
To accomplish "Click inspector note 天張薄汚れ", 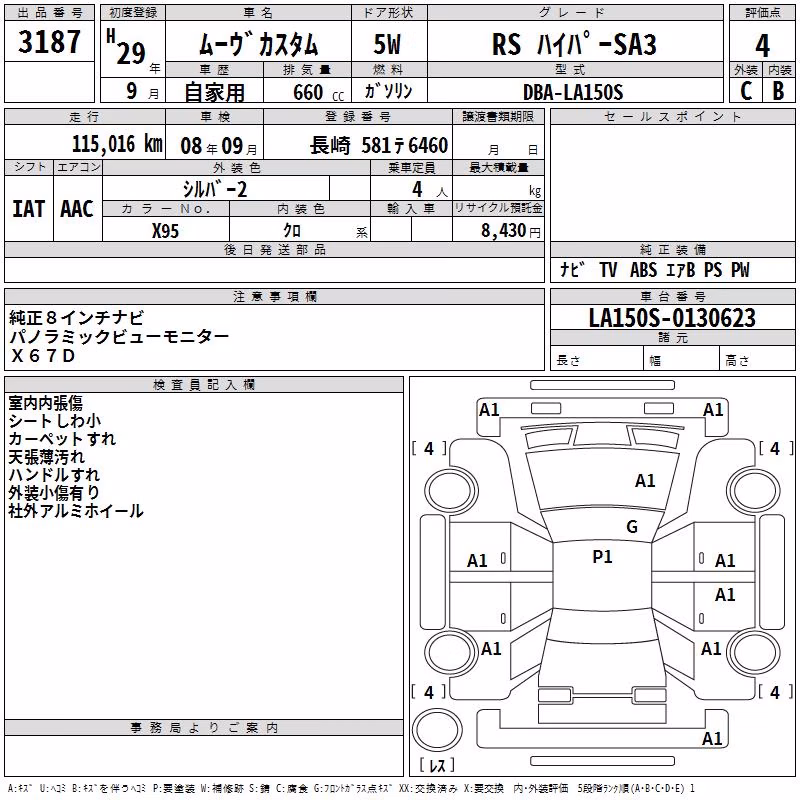I will 46,457.
